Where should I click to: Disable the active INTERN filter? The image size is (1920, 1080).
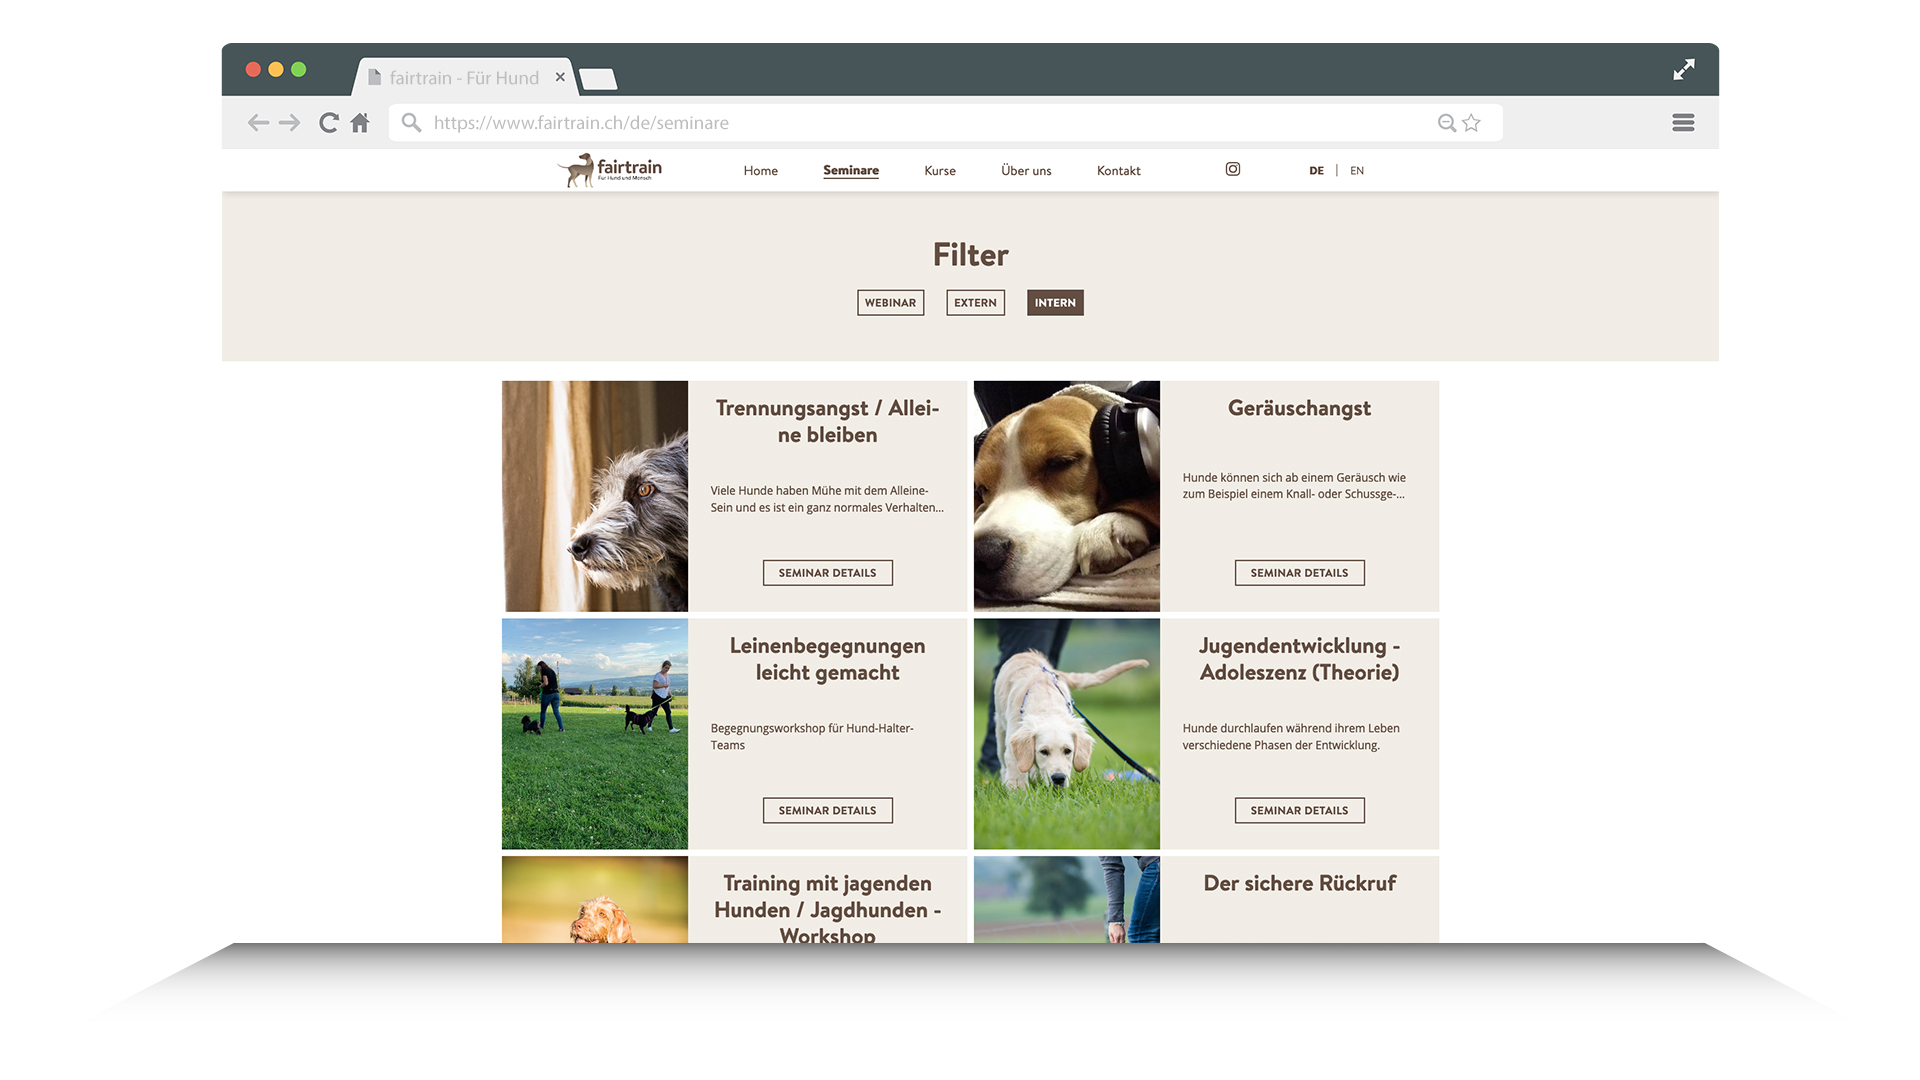(x=1055, y=303)
